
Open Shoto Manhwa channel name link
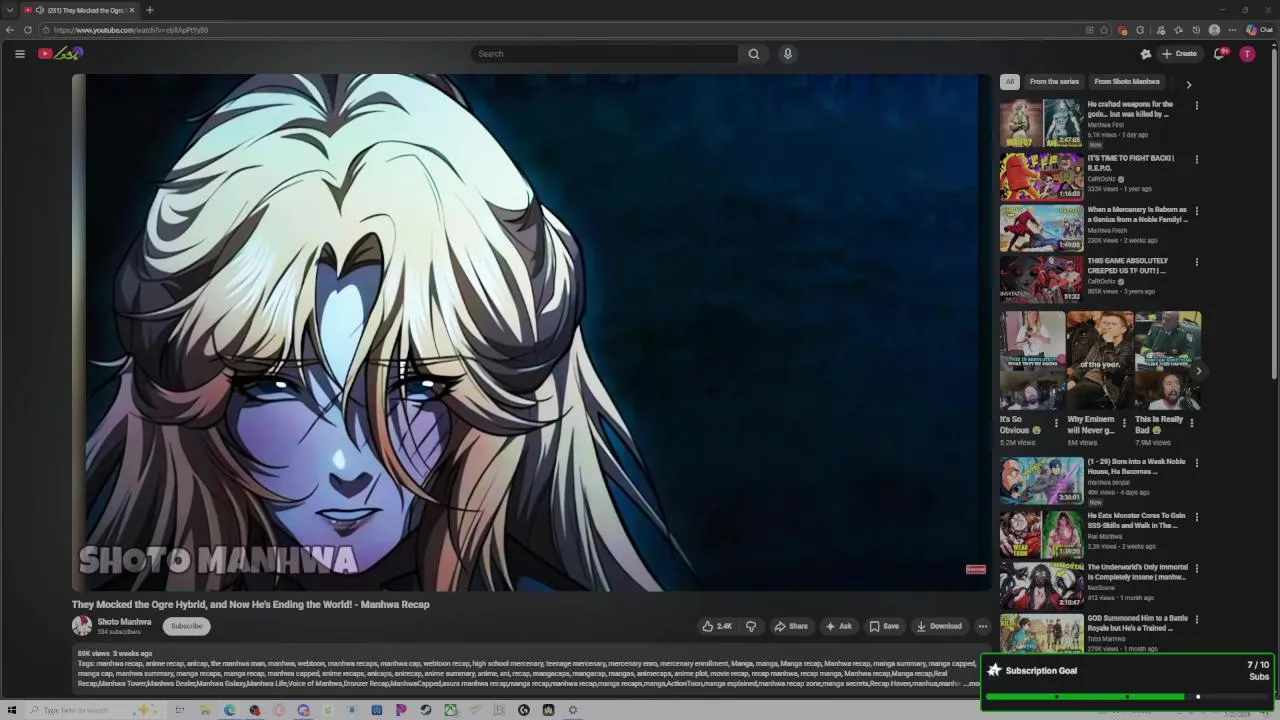pyautogui.click(x=124, y=622)
